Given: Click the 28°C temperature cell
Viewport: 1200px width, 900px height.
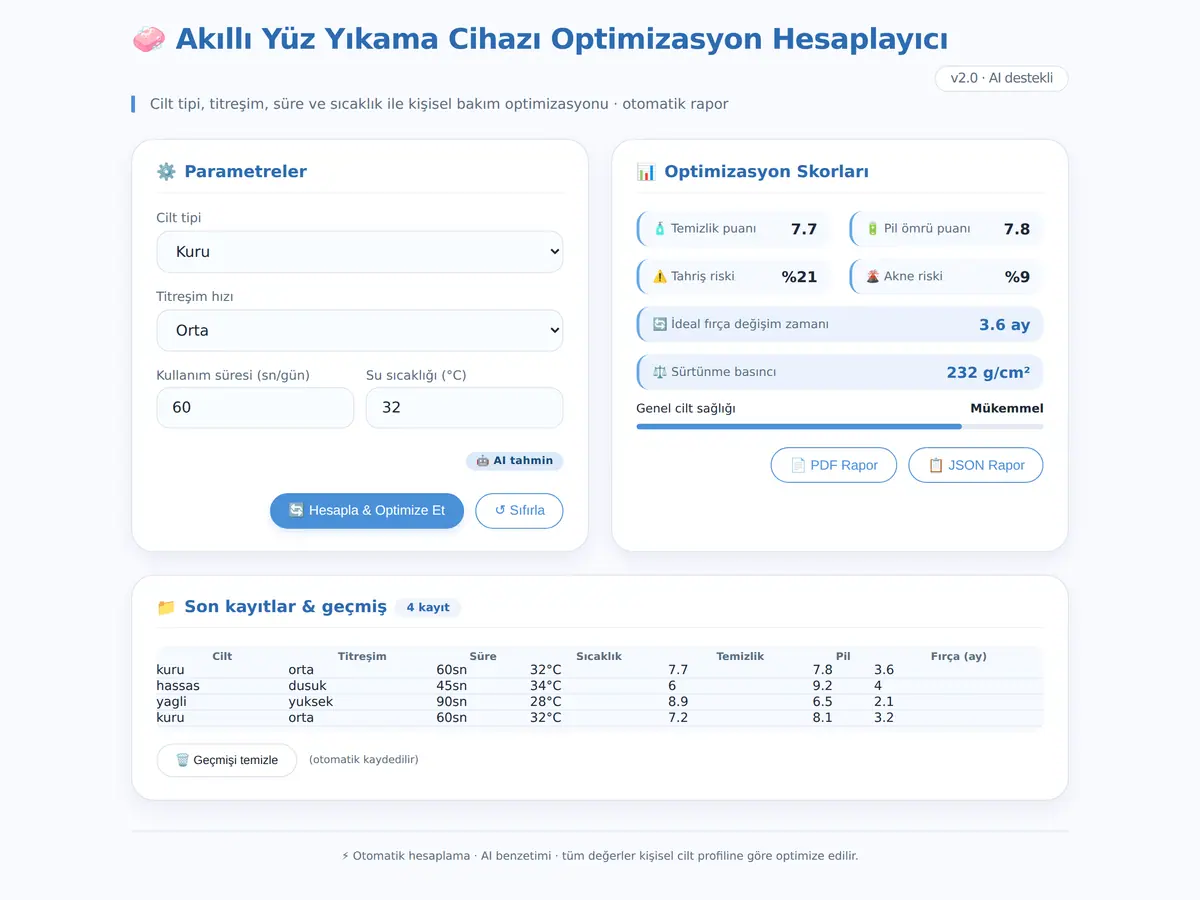Looking at the screenshot, I should (546, 702).
